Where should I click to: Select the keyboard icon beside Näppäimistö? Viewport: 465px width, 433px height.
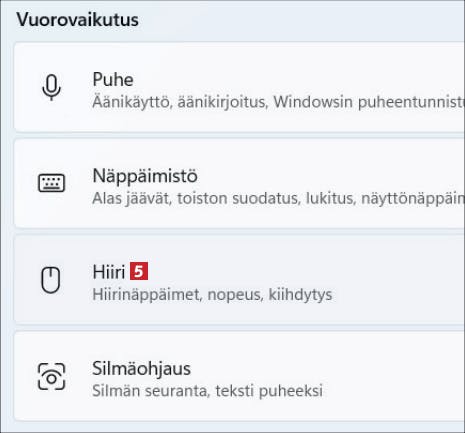(x=51, y=183)
